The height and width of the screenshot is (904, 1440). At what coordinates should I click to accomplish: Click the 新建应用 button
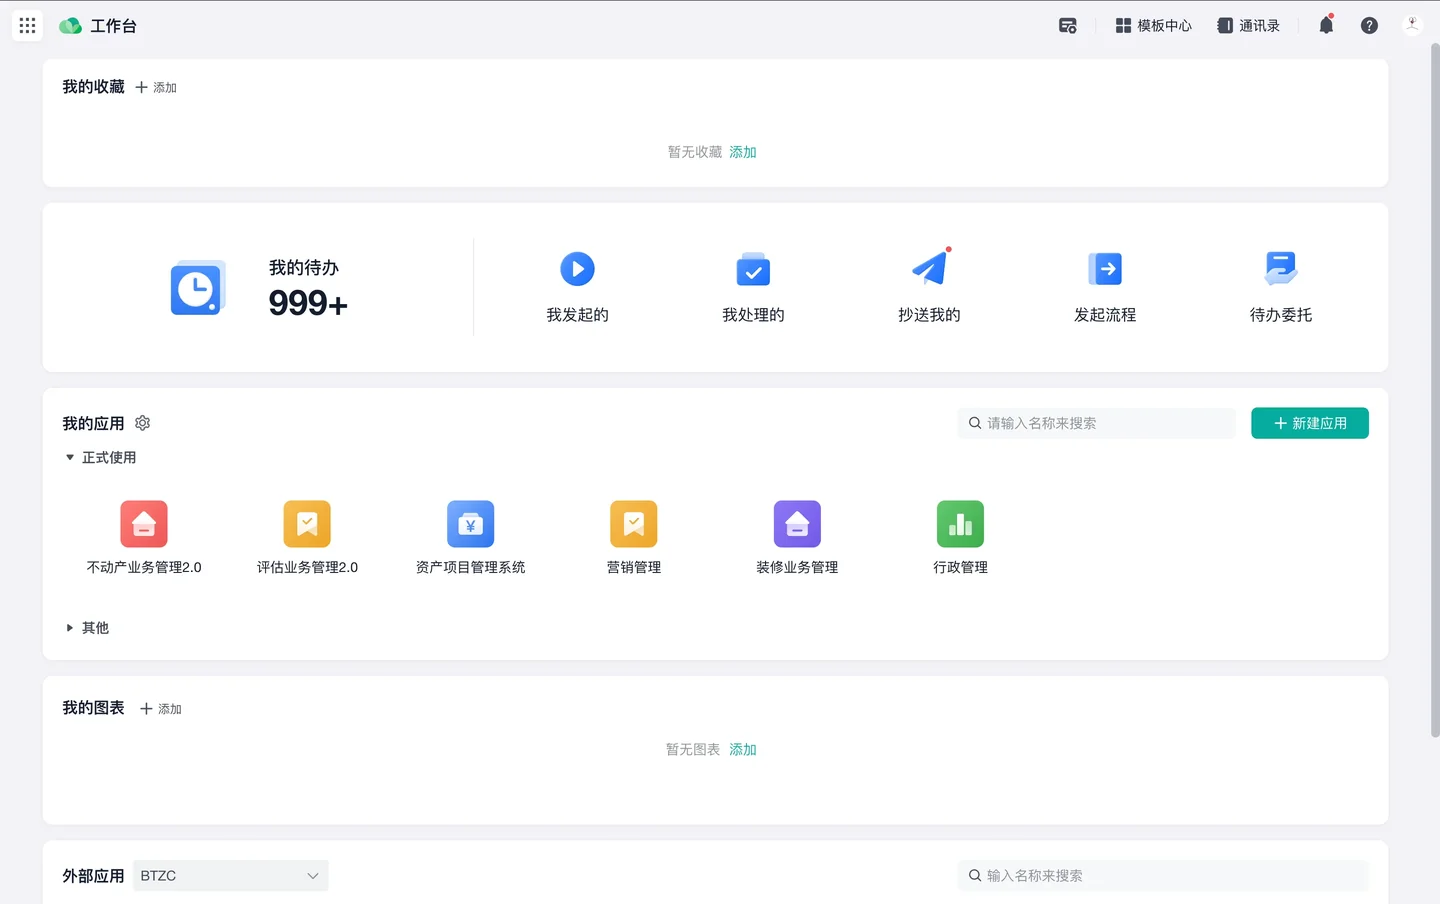[1309, 423]
